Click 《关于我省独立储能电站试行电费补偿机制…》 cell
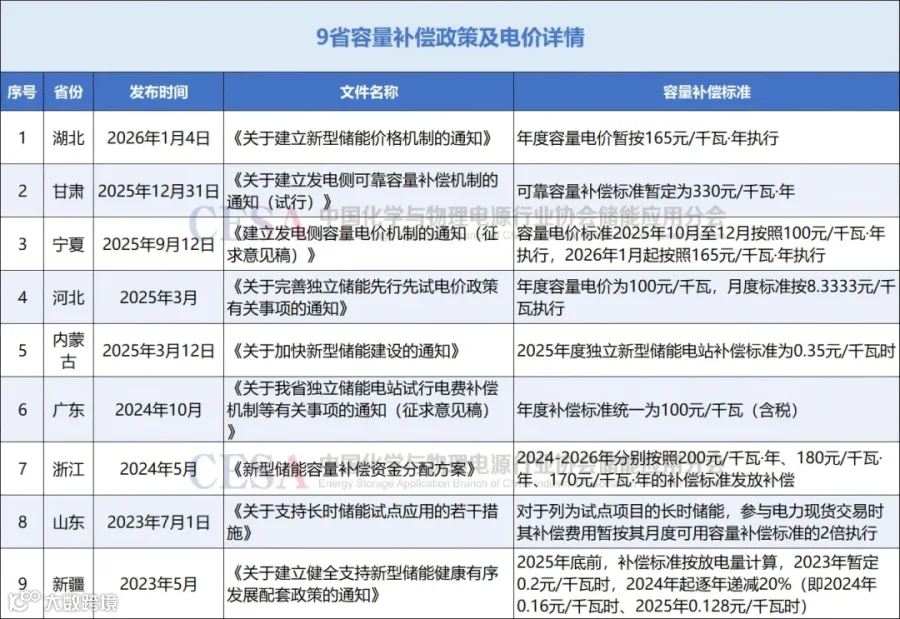The image size is (900, 619). coord(368,409)
